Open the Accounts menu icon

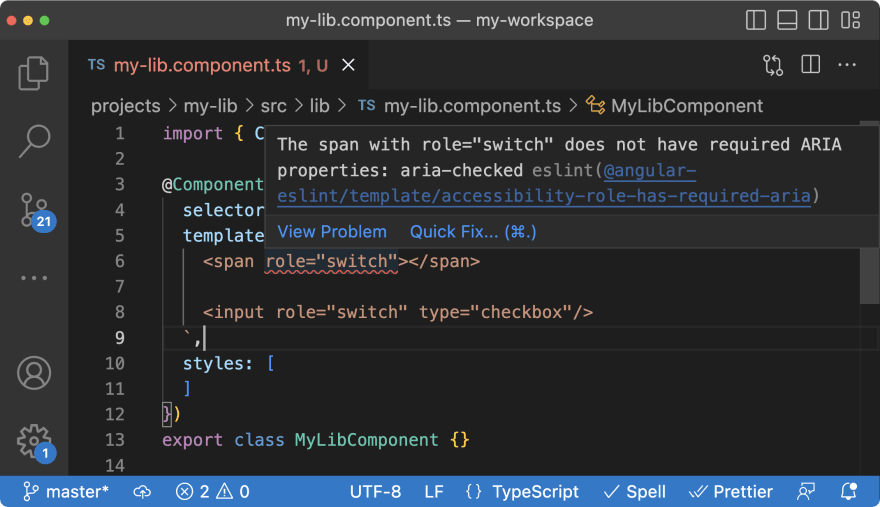point(34,373)
